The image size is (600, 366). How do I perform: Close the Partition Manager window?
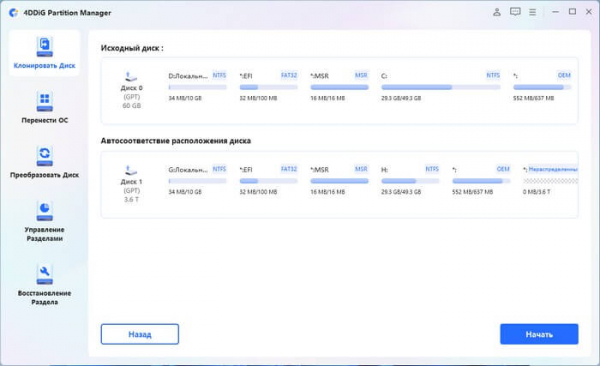click(x=589, y=12)
